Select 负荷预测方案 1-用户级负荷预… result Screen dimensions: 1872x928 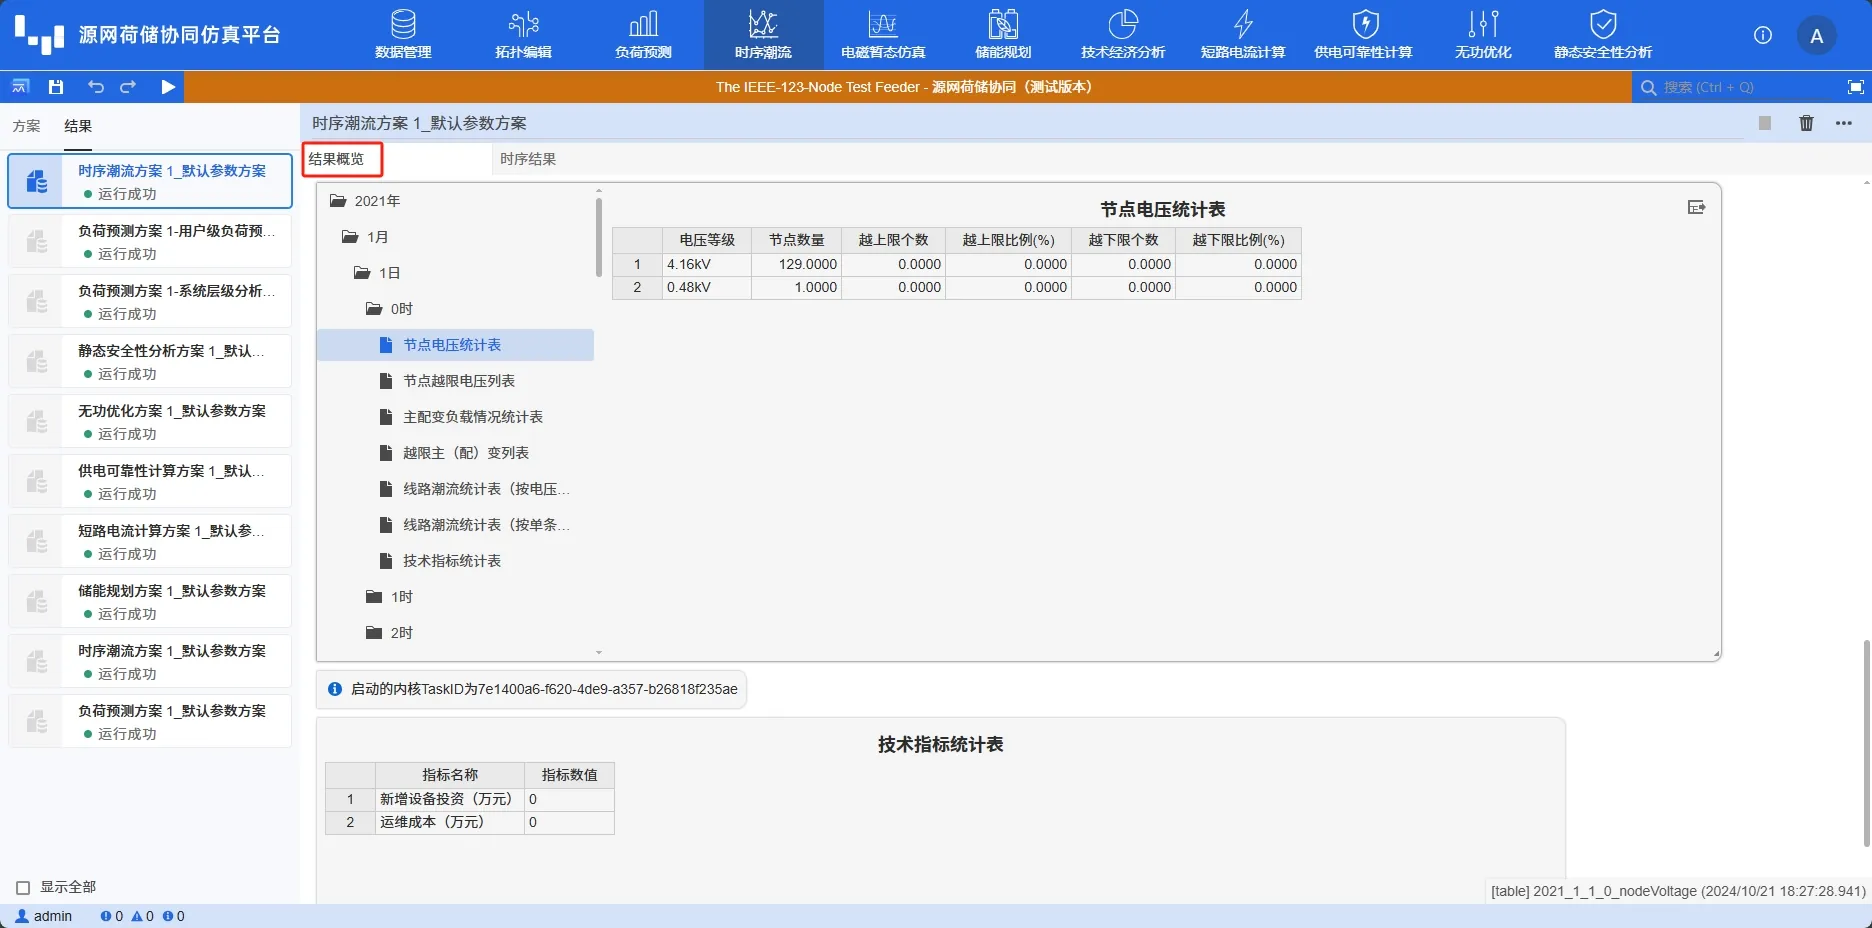pos(150,242)
